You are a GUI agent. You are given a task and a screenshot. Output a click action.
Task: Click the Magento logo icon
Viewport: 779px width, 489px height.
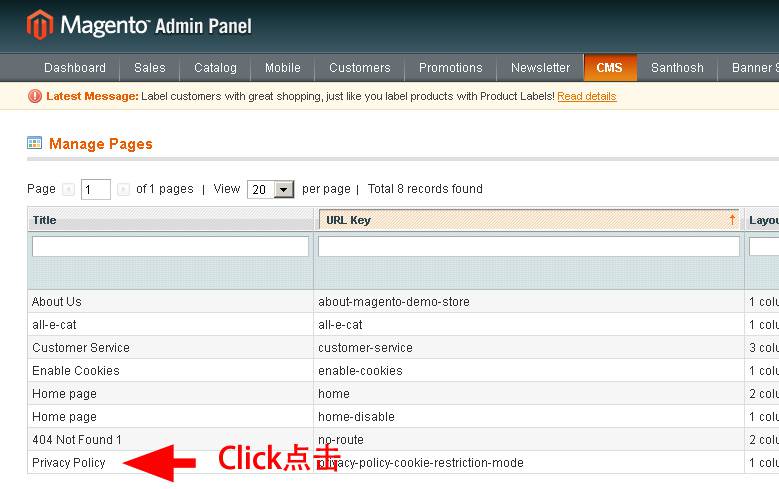coord(40,25)
